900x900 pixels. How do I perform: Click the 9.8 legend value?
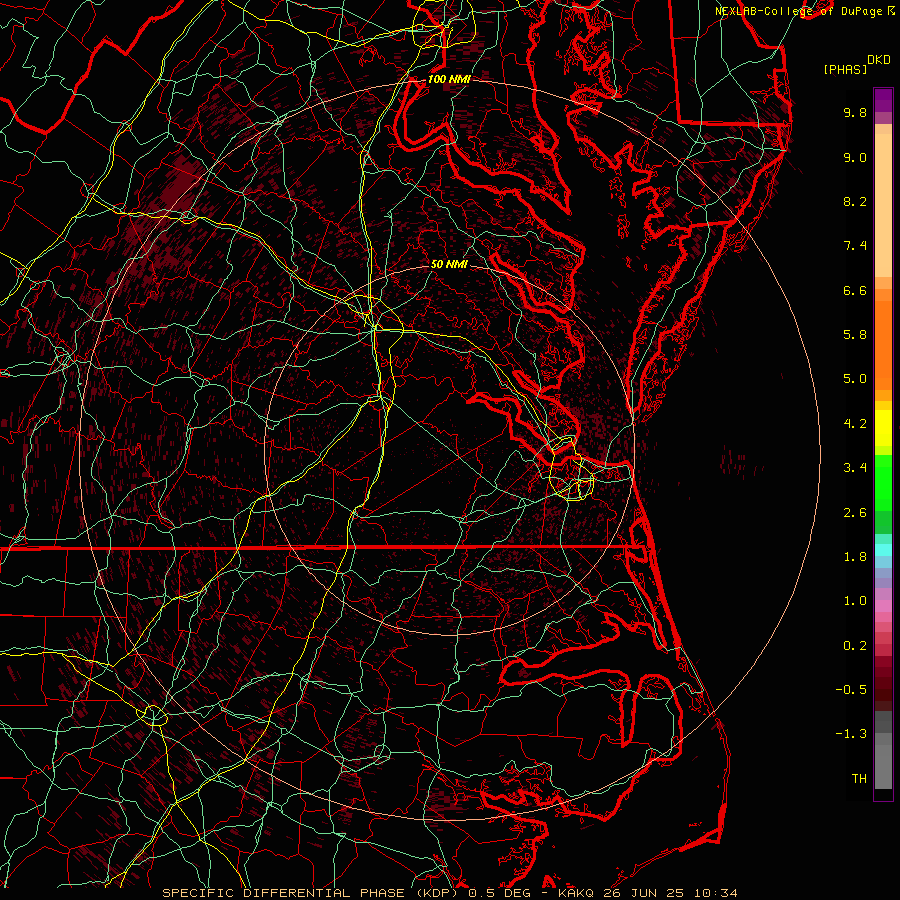[855, 112]
